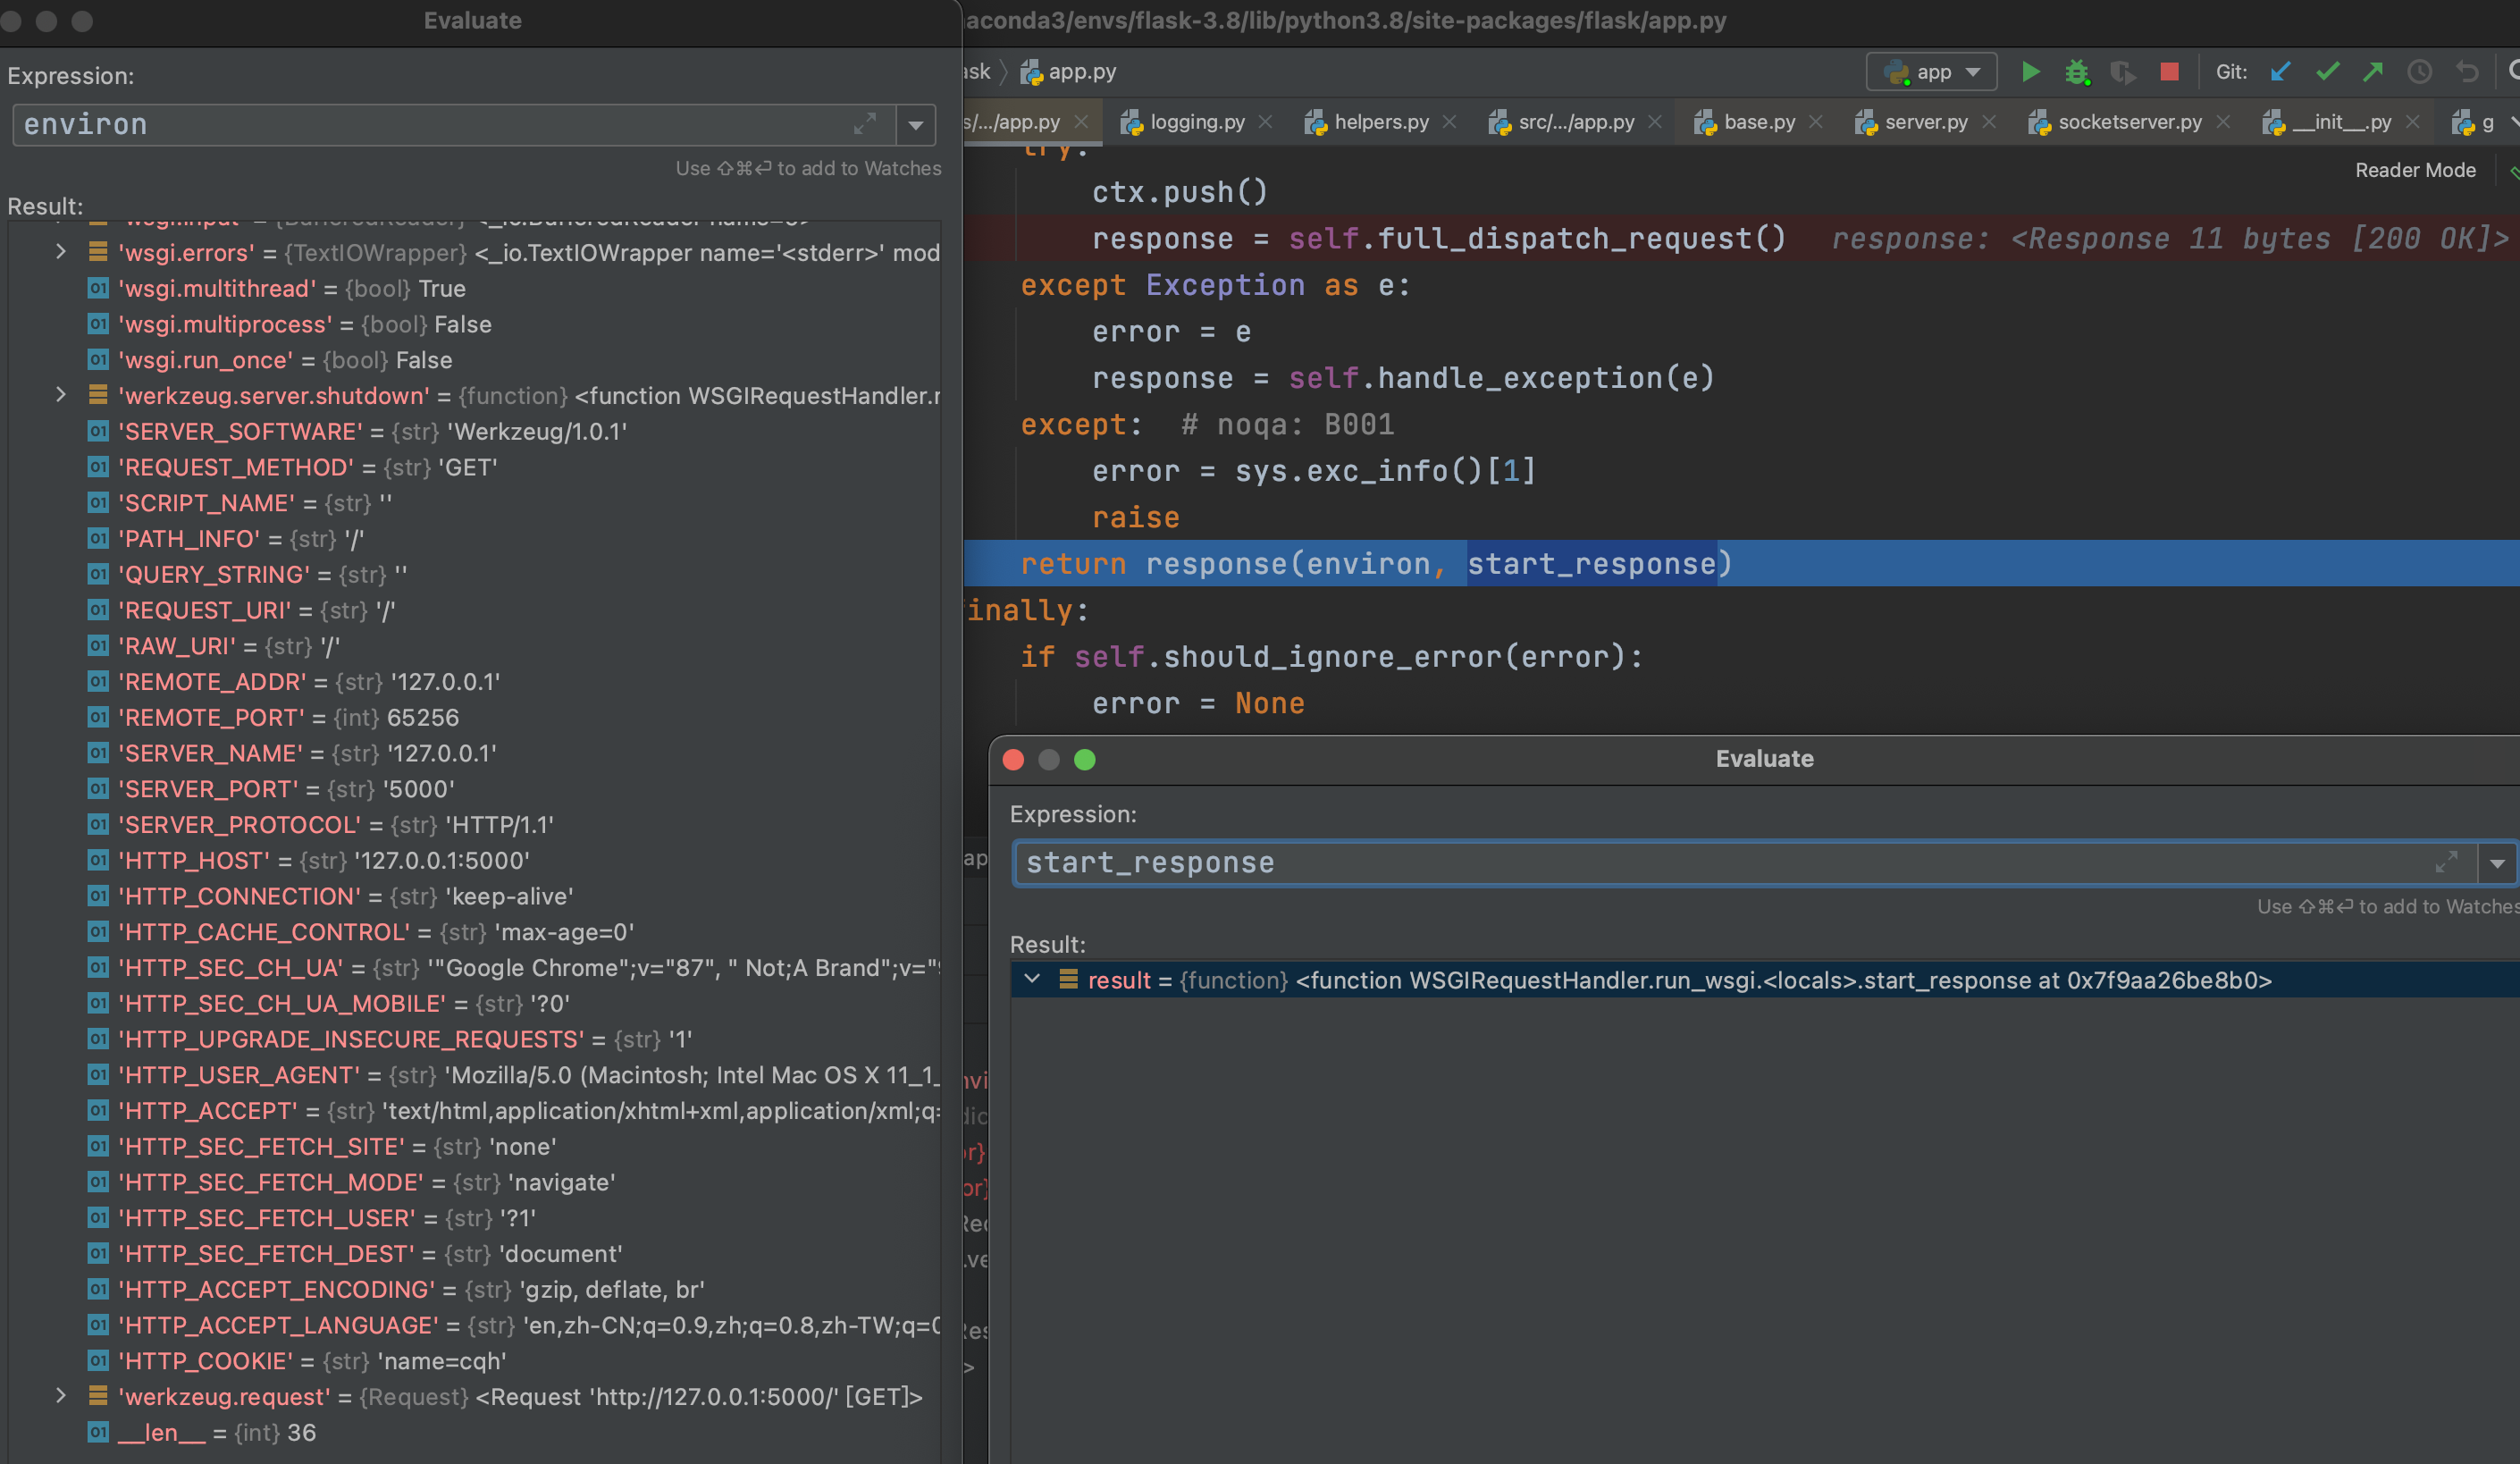Screen dimensions: 2520x1464
Task: Expand the 'wsgi.errors' tree node
Action: (x=61, y=252)
